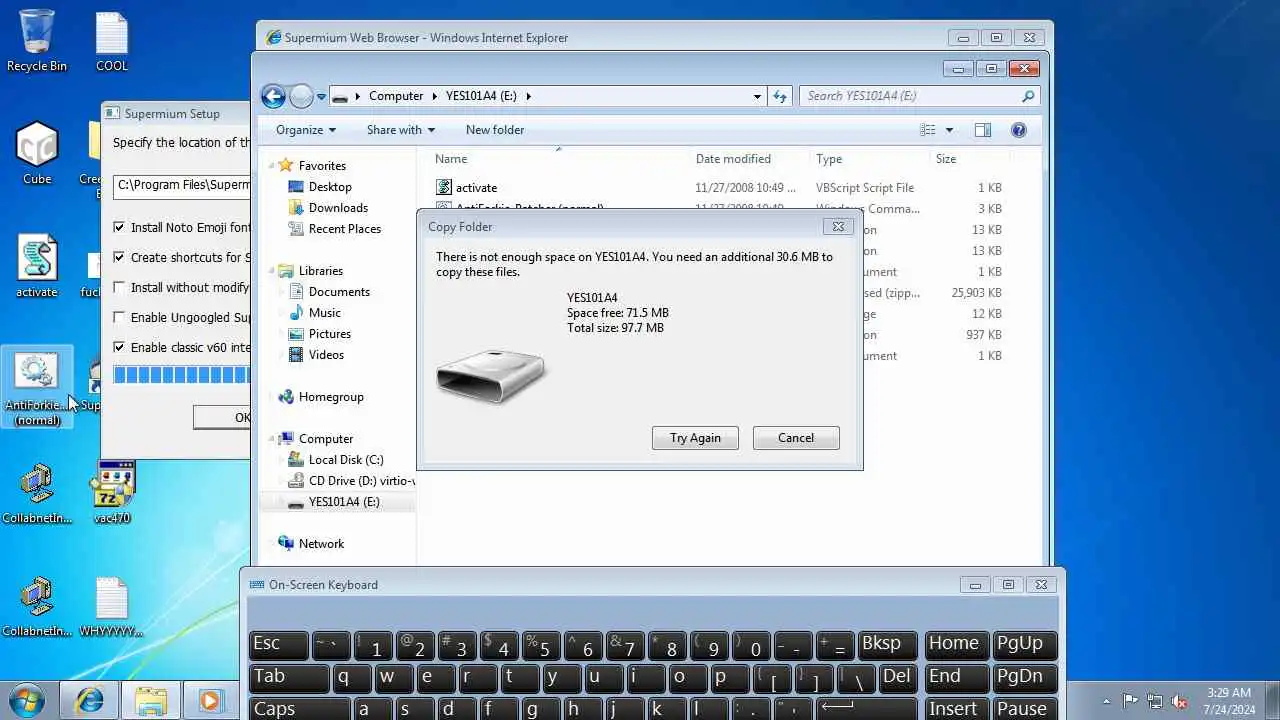
Task: Click OK button in Supermium Setup
Action: click(x=223, y=418)
